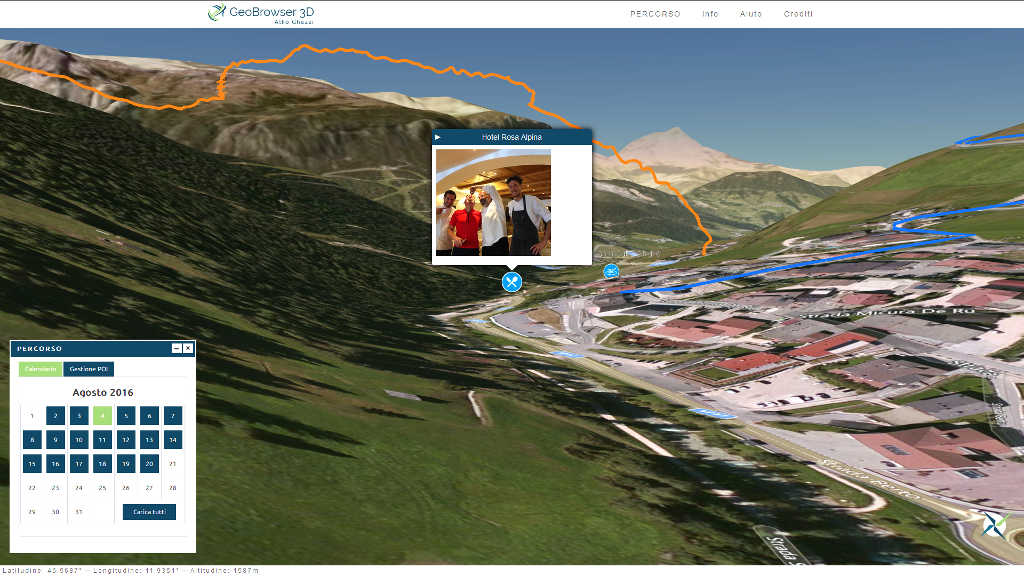Image resolution: width=1024 pixels, height=576 pixels.
Task: Open the Crediti page link
Action: [798, 14]
